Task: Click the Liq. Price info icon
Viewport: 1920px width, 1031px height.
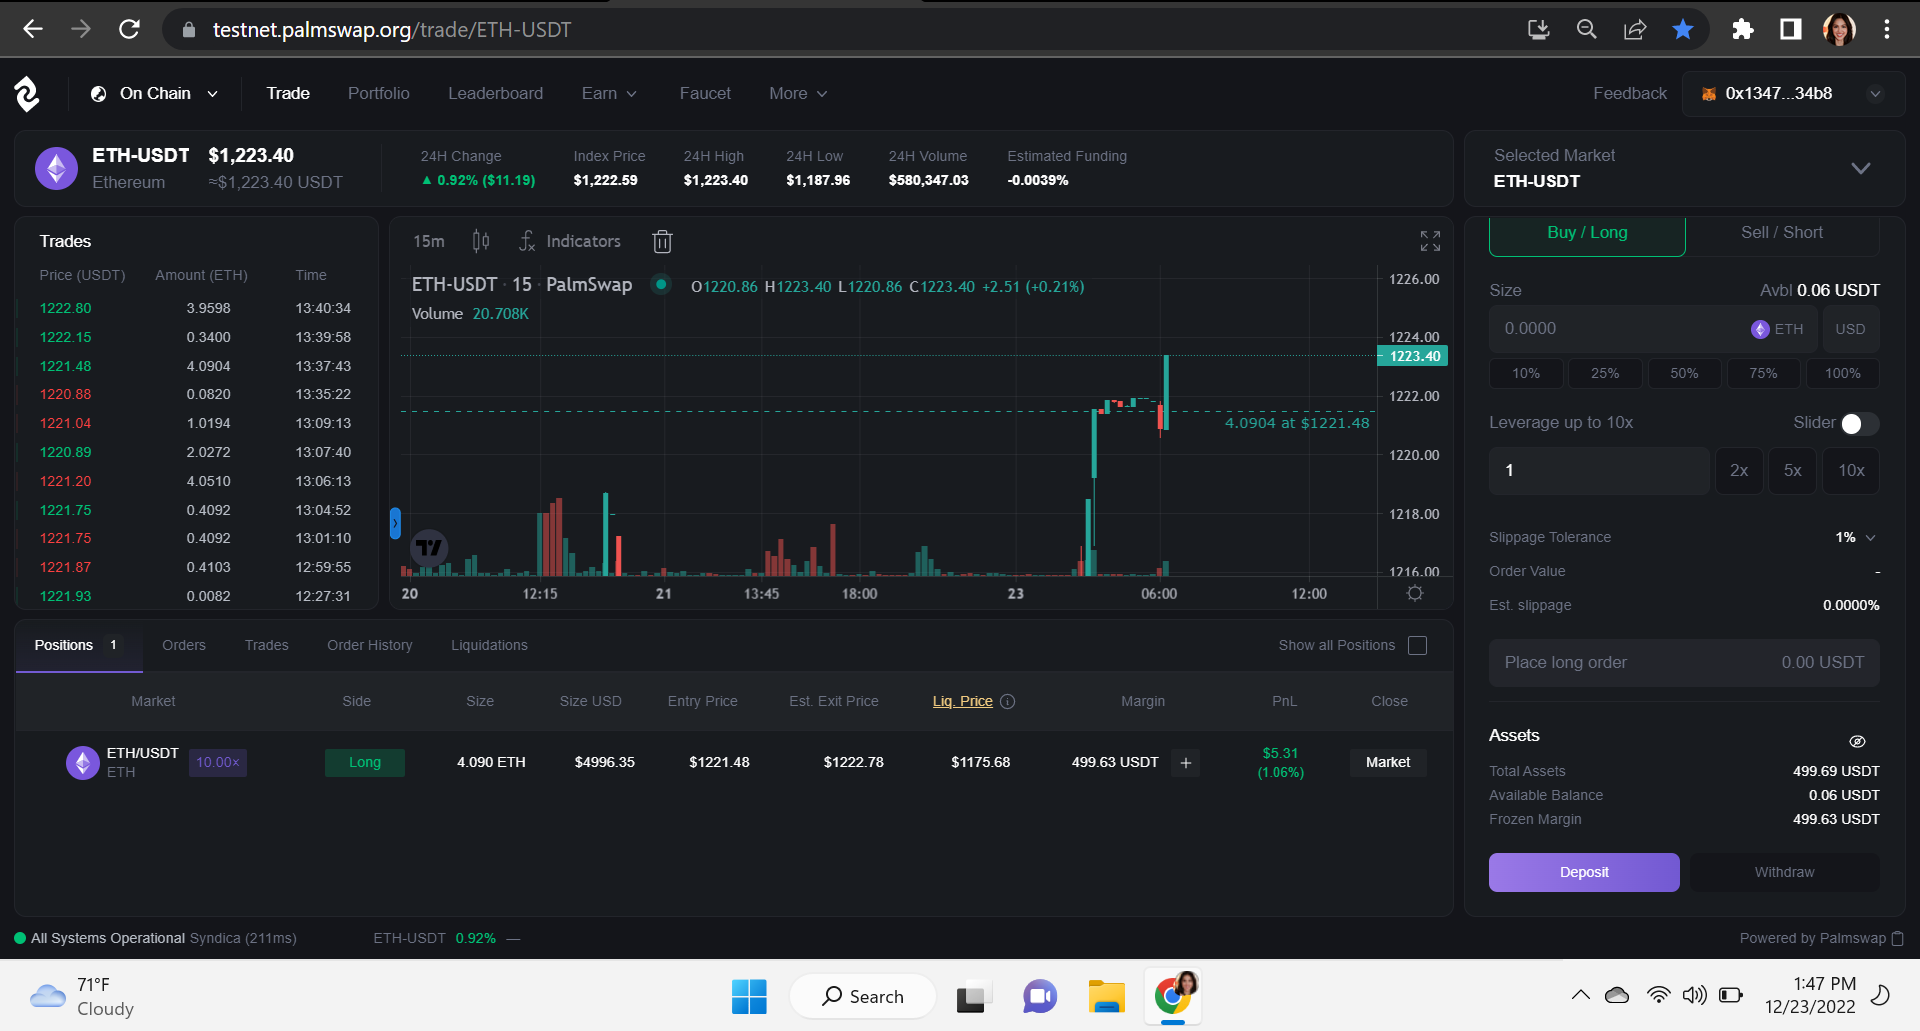Action: (1008, 701)
